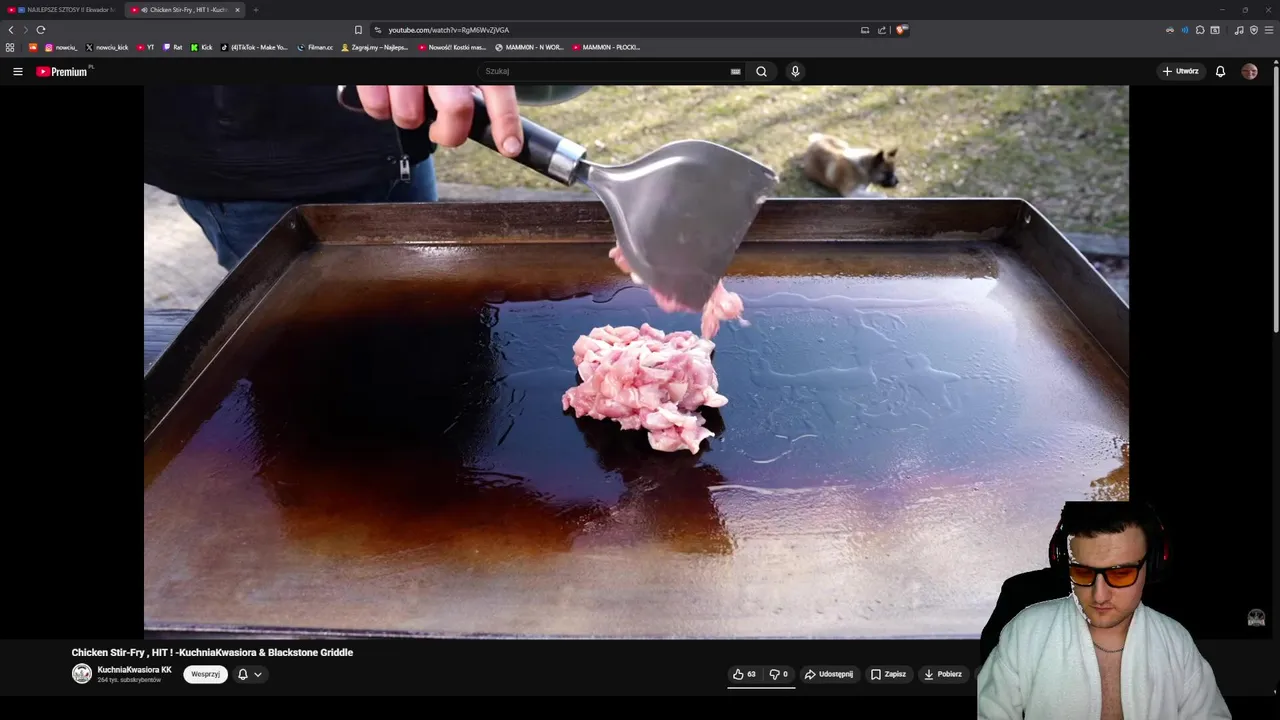This screenshot has height=720, width=1280.
Task: Open the account avatar menu
Action: pos(1249,72)
